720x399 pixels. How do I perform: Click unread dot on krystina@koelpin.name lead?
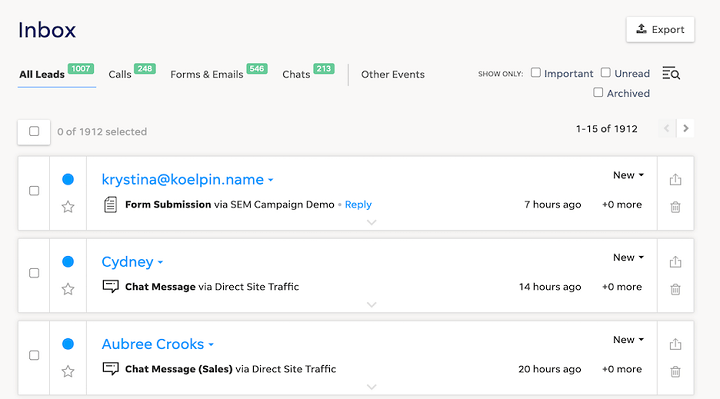click(68, 179)
